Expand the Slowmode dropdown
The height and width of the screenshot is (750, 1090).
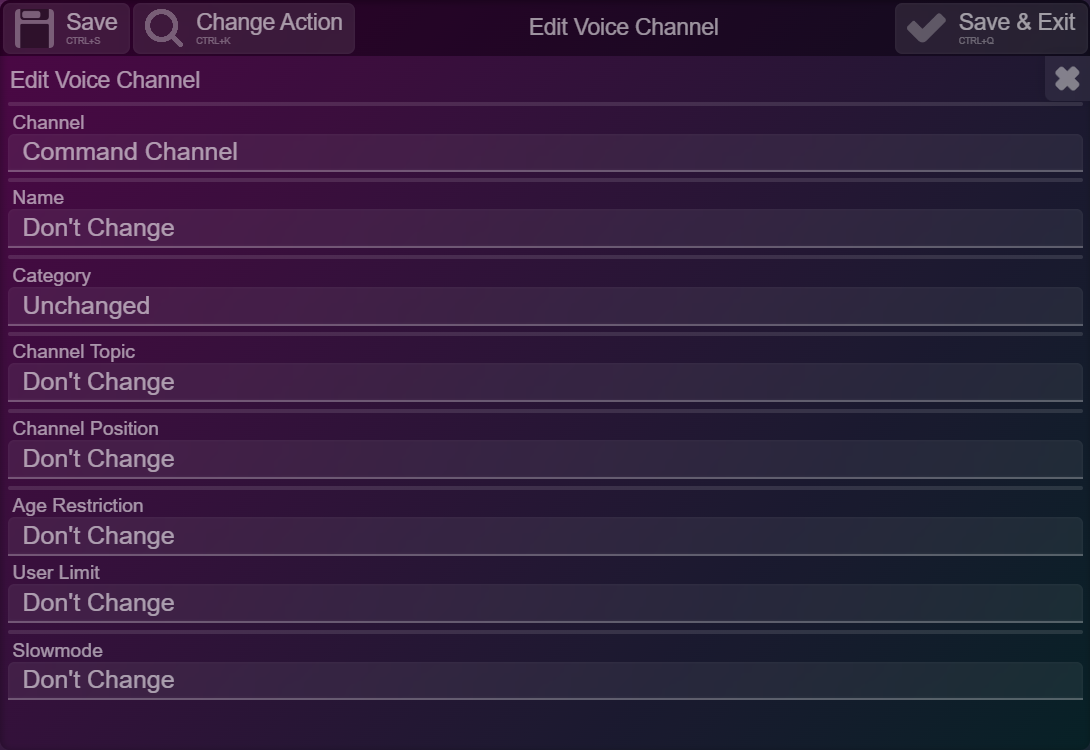(x=545, y=680)
